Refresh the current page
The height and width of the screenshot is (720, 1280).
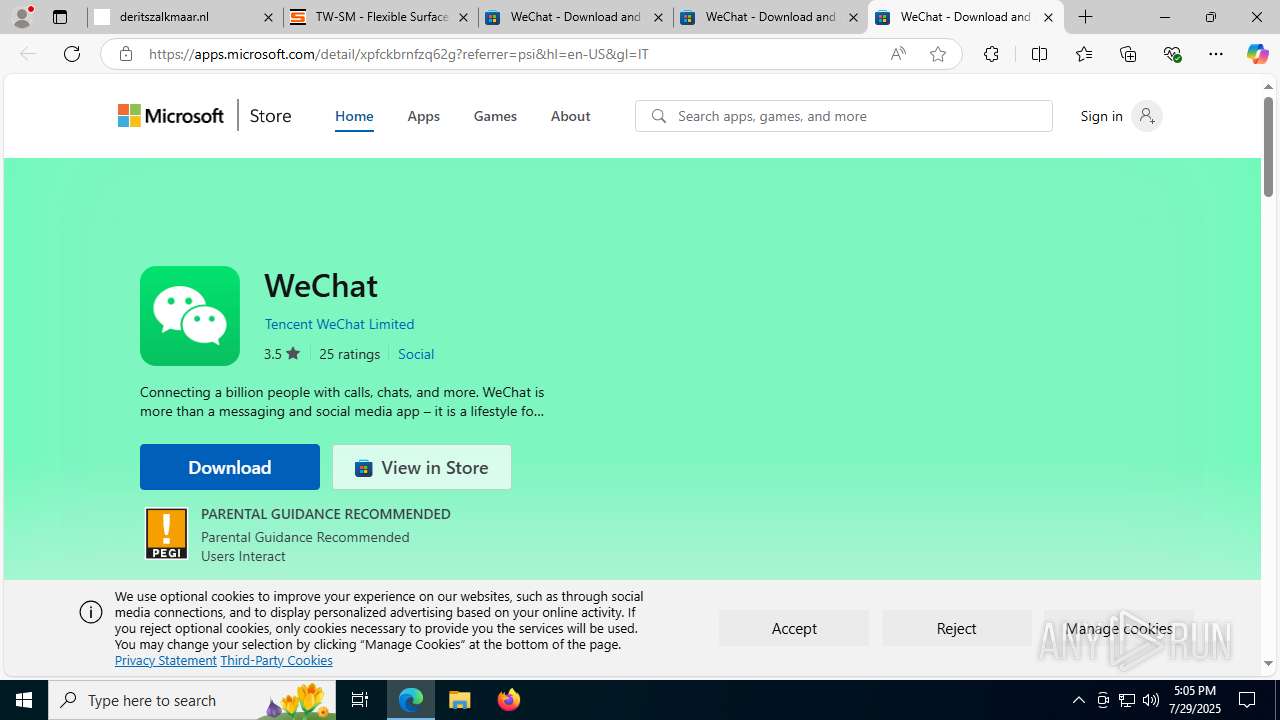coord(72,54)
